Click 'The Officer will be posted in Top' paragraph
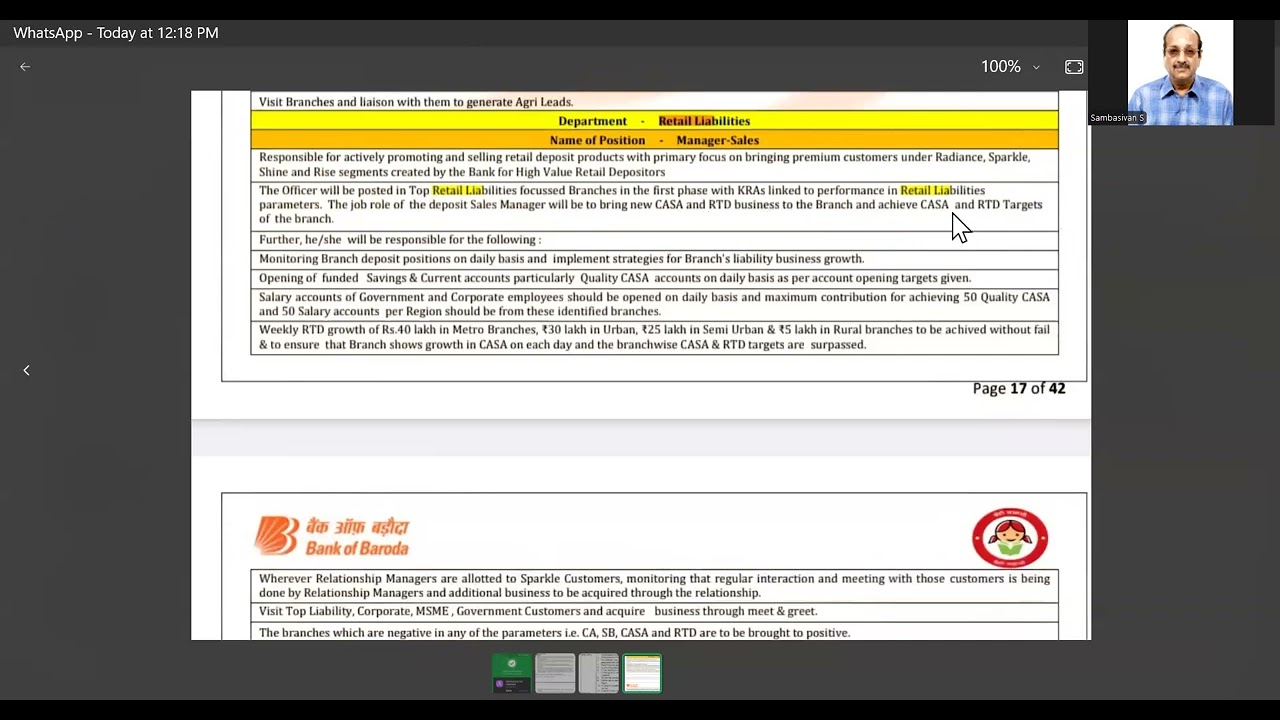The height and width of the screenshot is (720, 1280). coord(654,205)
